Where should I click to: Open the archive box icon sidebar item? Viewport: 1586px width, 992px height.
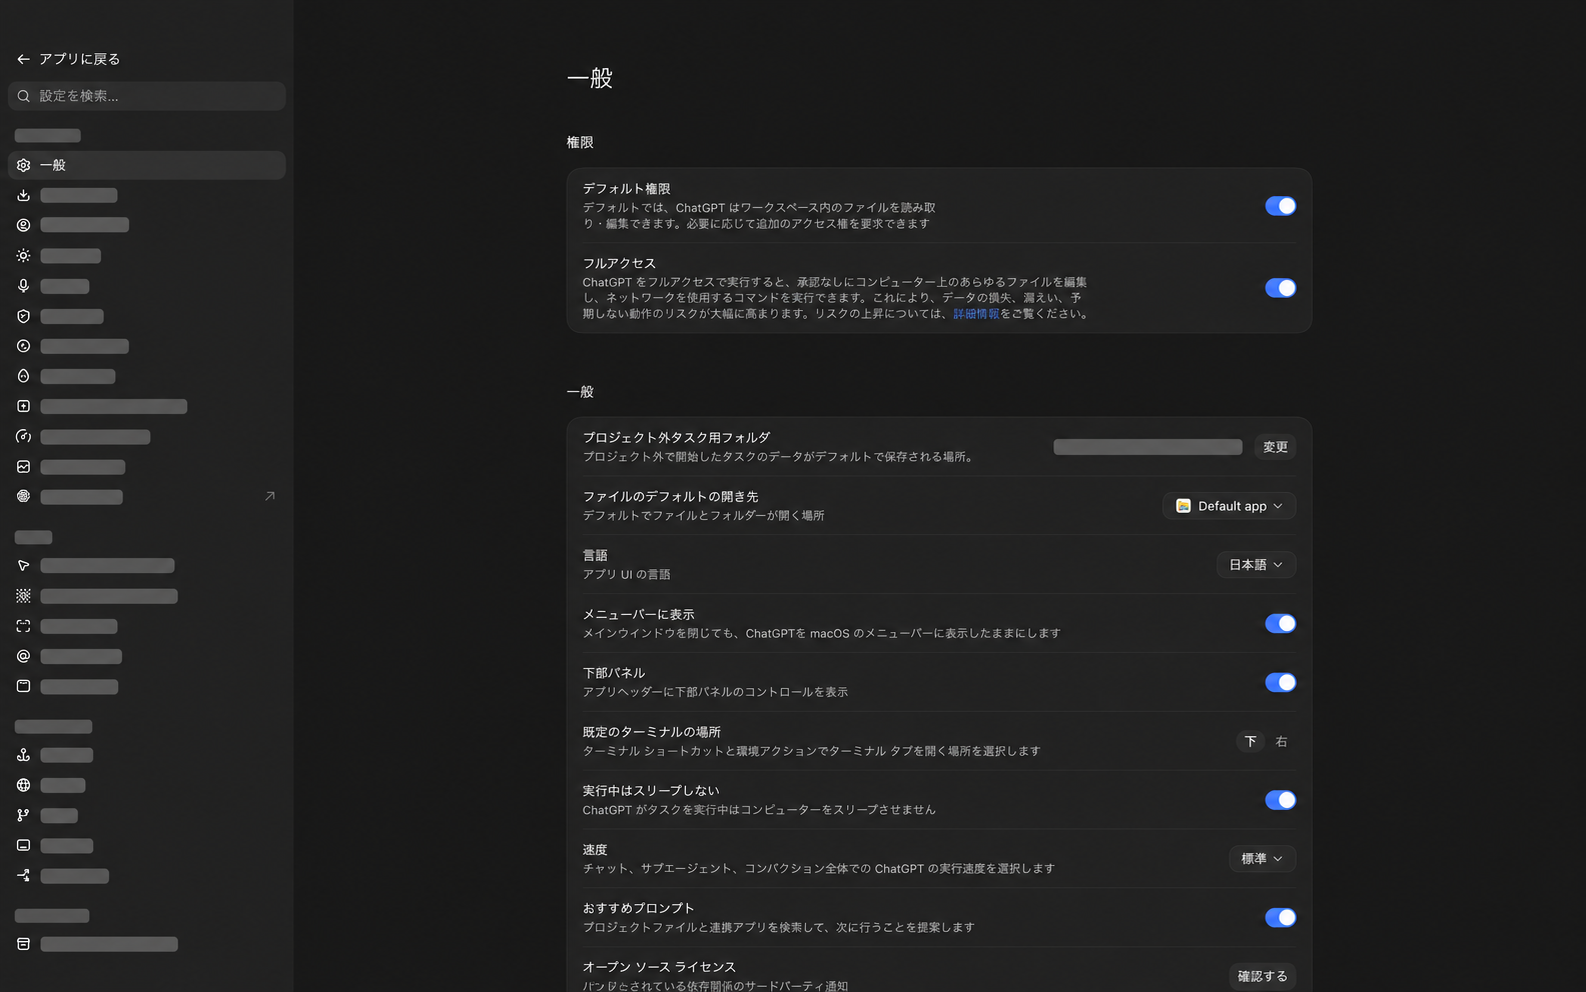click(23, 944)
